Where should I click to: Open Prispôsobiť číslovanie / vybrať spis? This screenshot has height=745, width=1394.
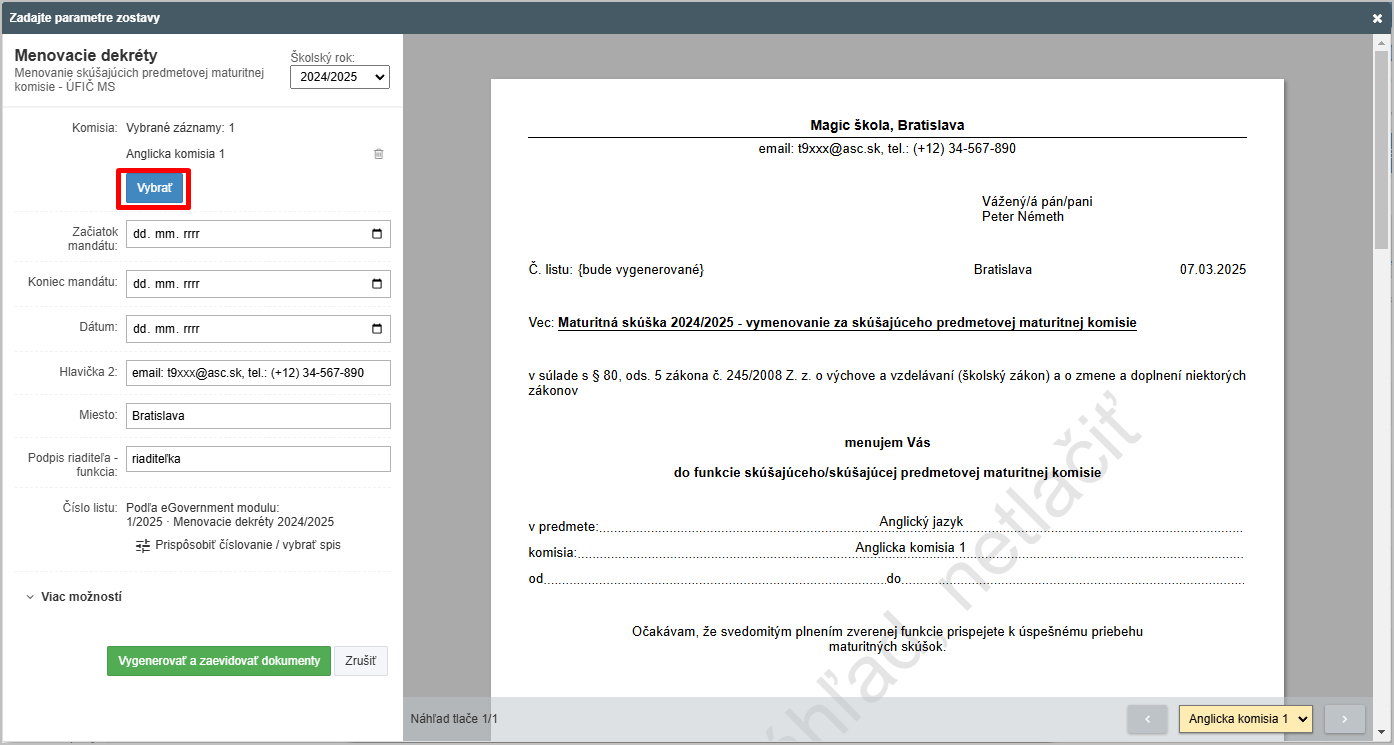[x=239, y=546]
